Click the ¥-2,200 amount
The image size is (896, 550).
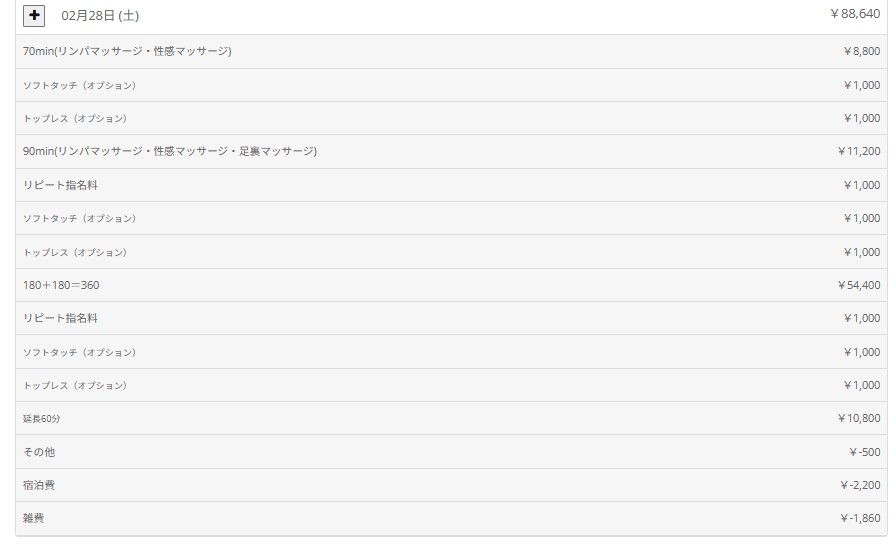point(860,485)
